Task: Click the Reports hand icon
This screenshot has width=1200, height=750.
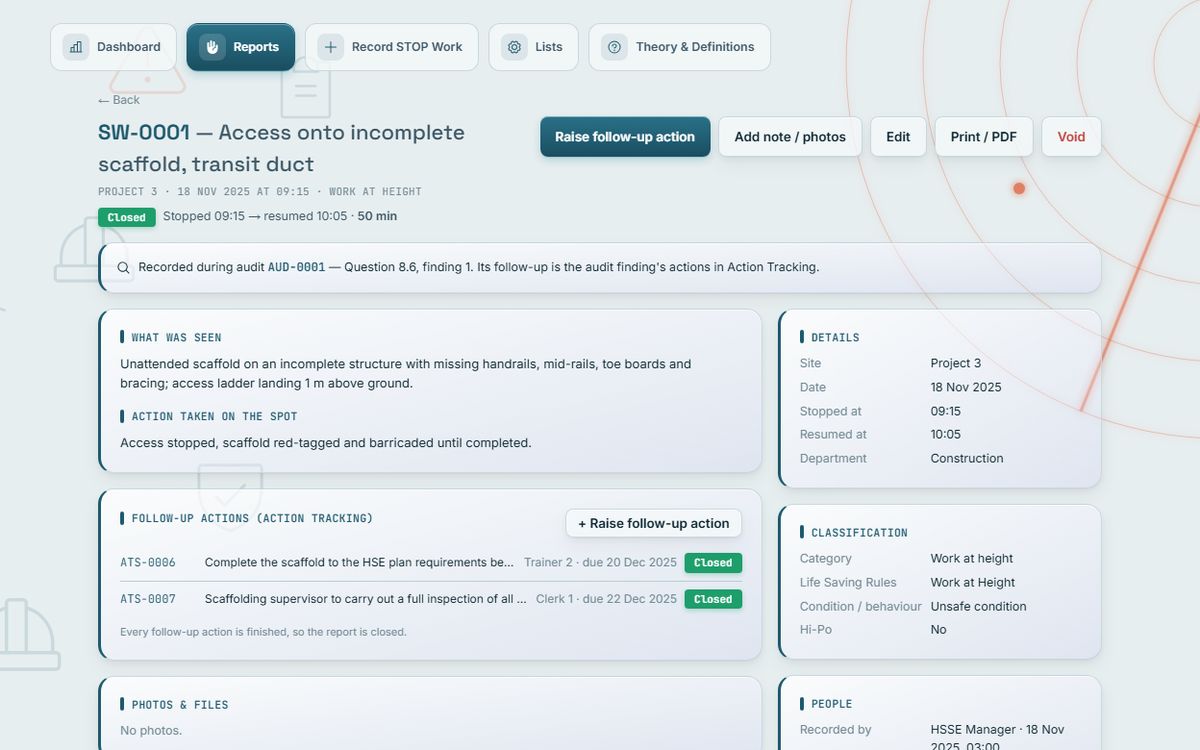Action: pyautogui.click(x=212, y=47)
